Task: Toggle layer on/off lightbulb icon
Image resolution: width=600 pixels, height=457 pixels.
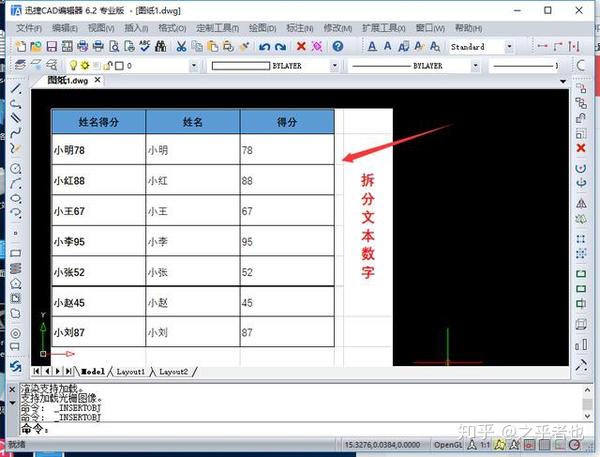Action: click(x=73, y=65)
